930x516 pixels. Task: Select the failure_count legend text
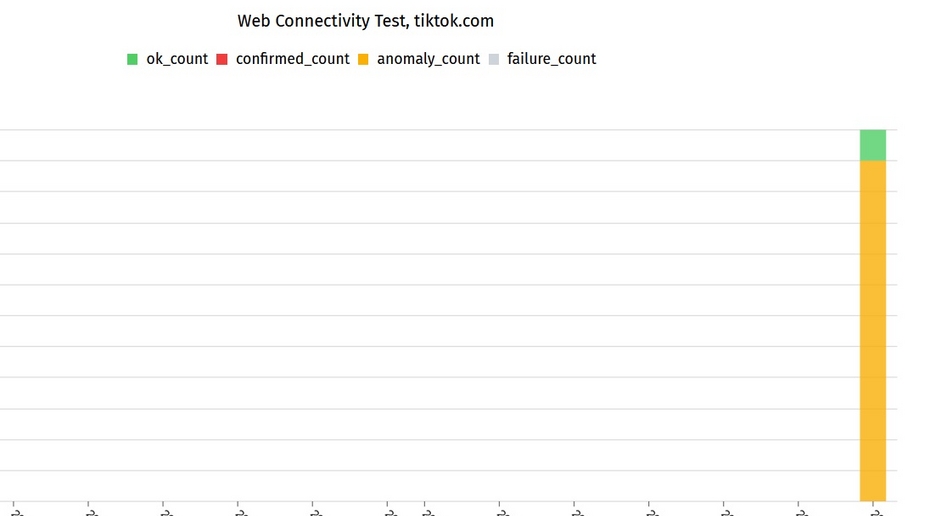pos(551,59)
